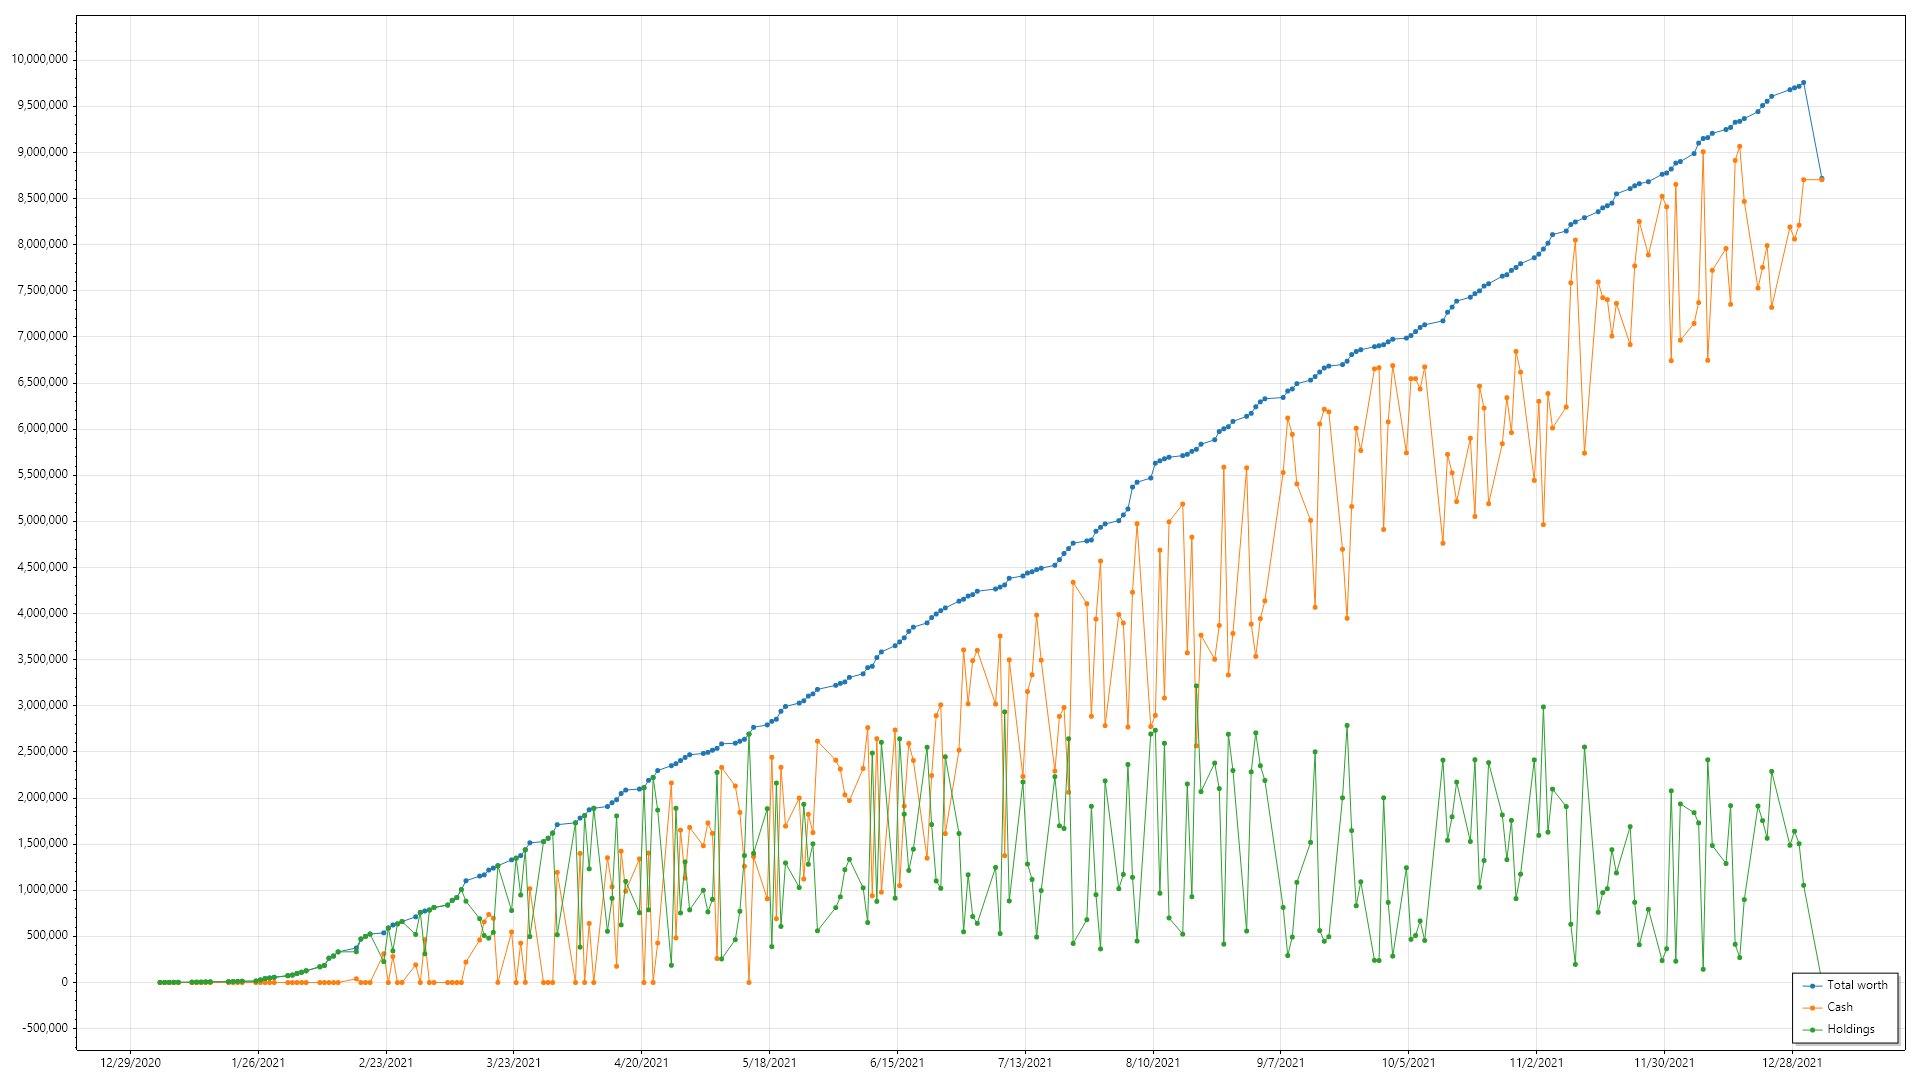
Task: Click the 12/28/2021 x-axis date label
Action: point(1792,1063)
